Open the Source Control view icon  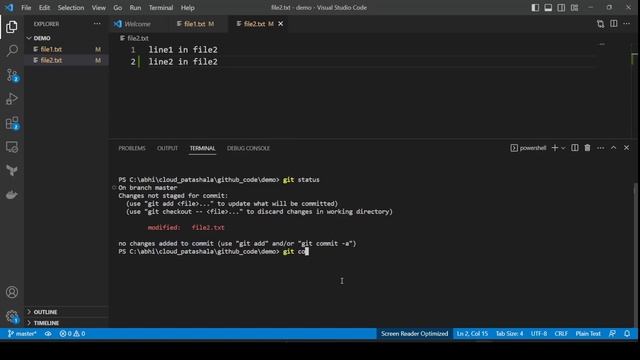tap(12, 75)
